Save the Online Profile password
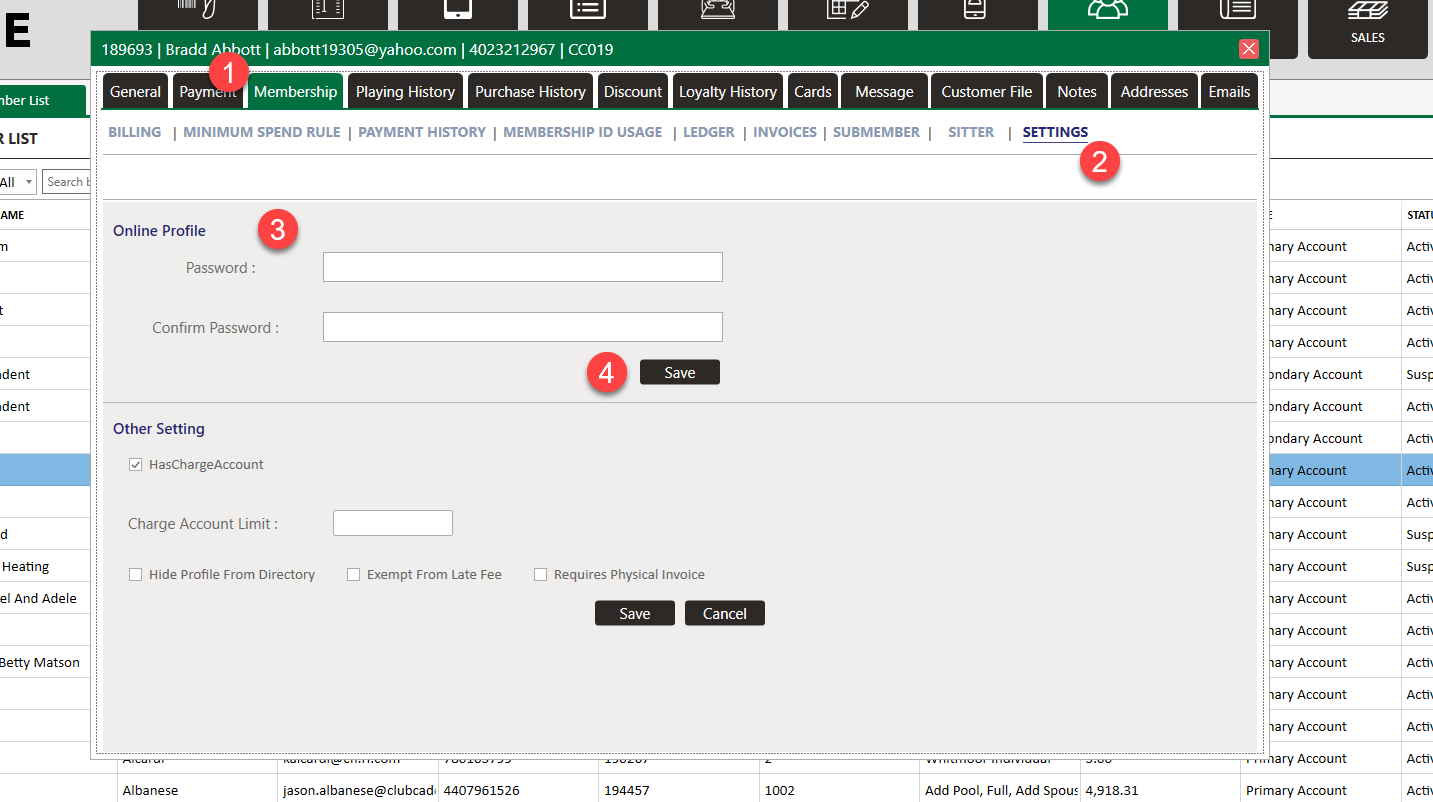The height and width of the screenshot is (802, 1433). (679, 373)
